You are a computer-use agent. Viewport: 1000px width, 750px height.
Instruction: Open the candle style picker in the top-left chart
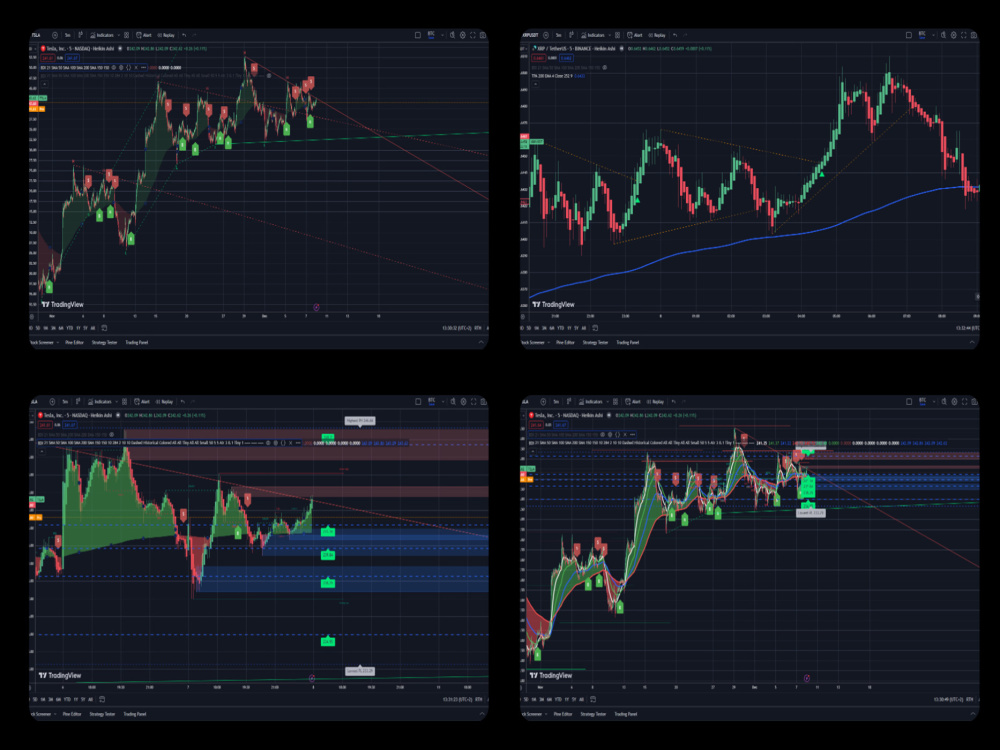tap(80, 35)
